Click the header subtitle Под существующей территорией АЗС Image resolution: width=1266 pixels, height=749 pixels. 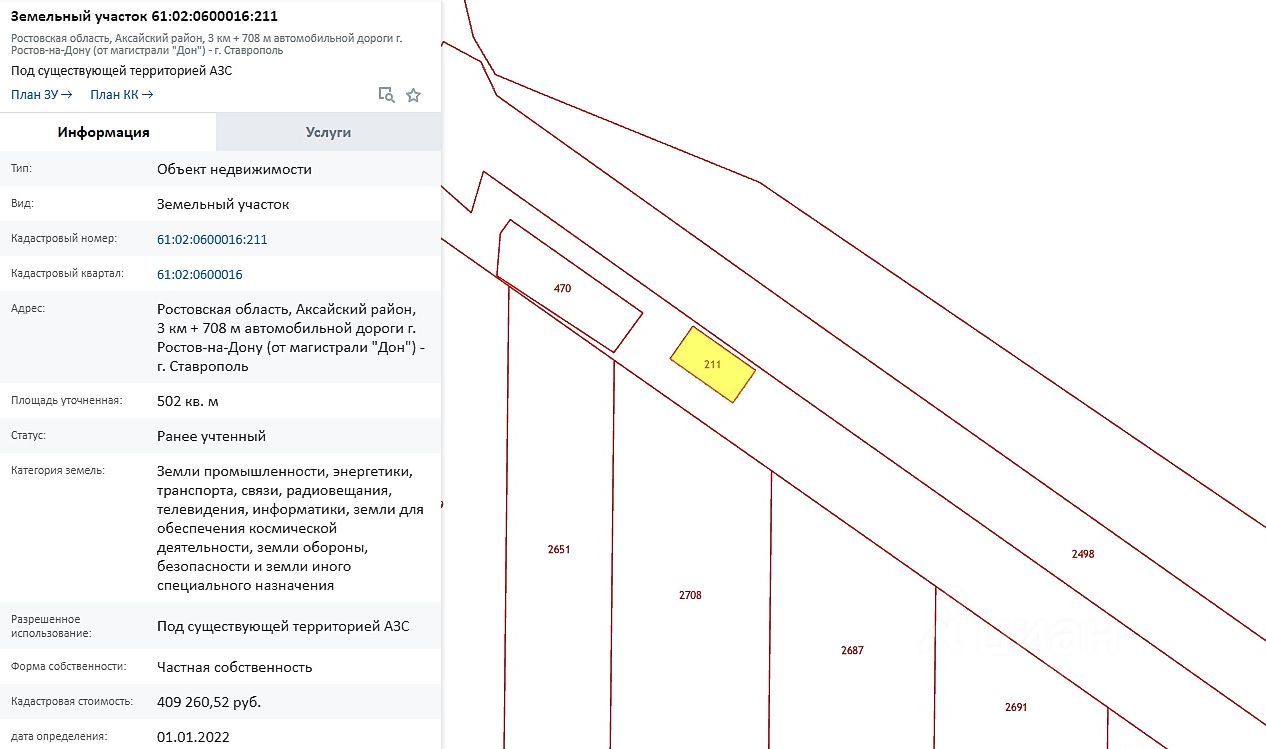coord(122,71)
